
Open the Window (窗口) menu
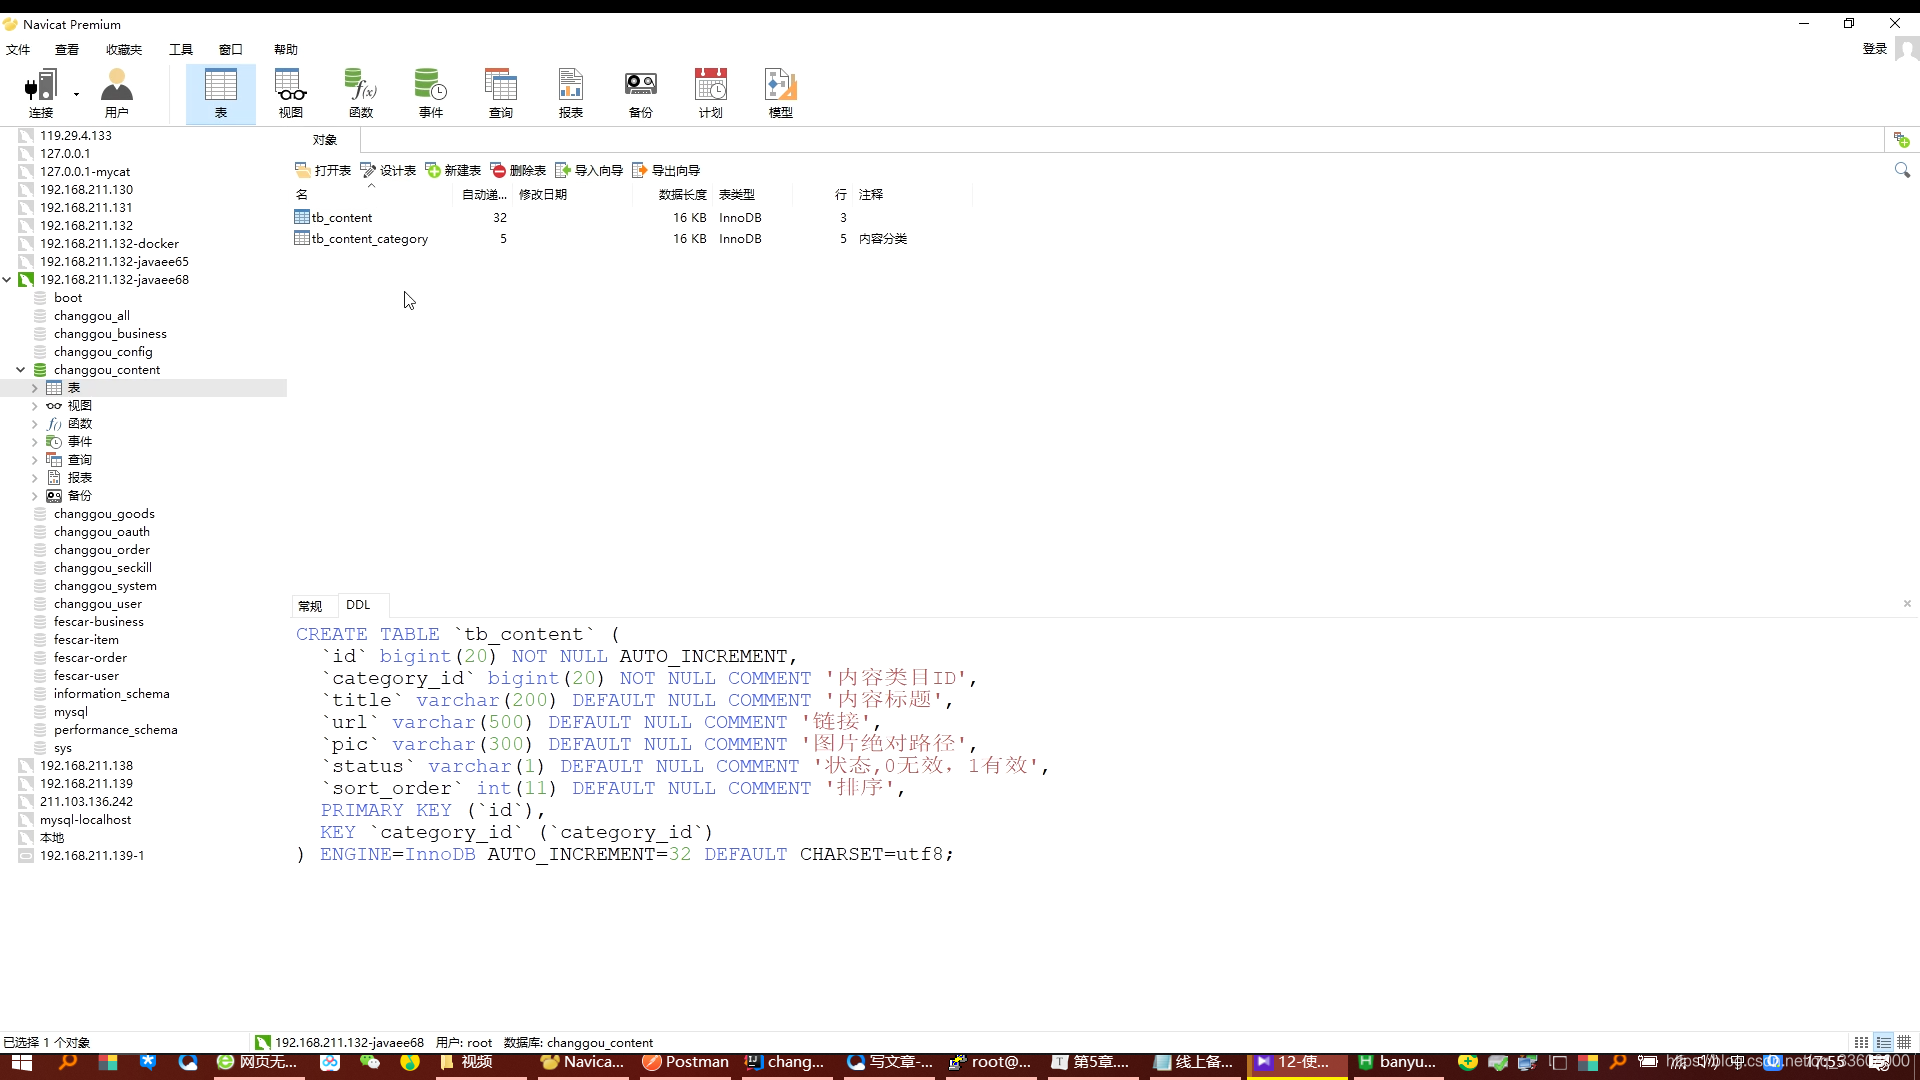click(x=231, y=49)
